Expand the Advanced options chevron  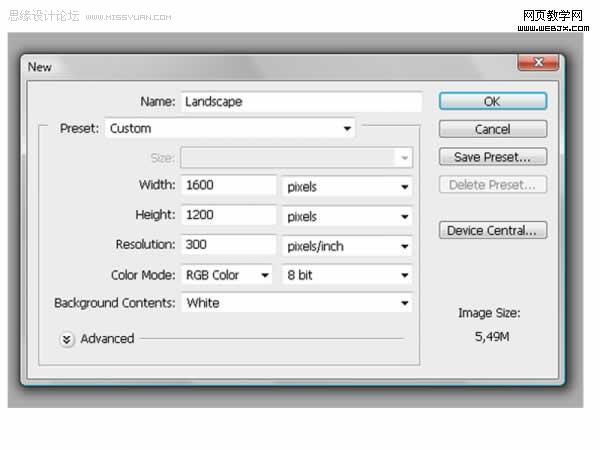coord(67,339)
